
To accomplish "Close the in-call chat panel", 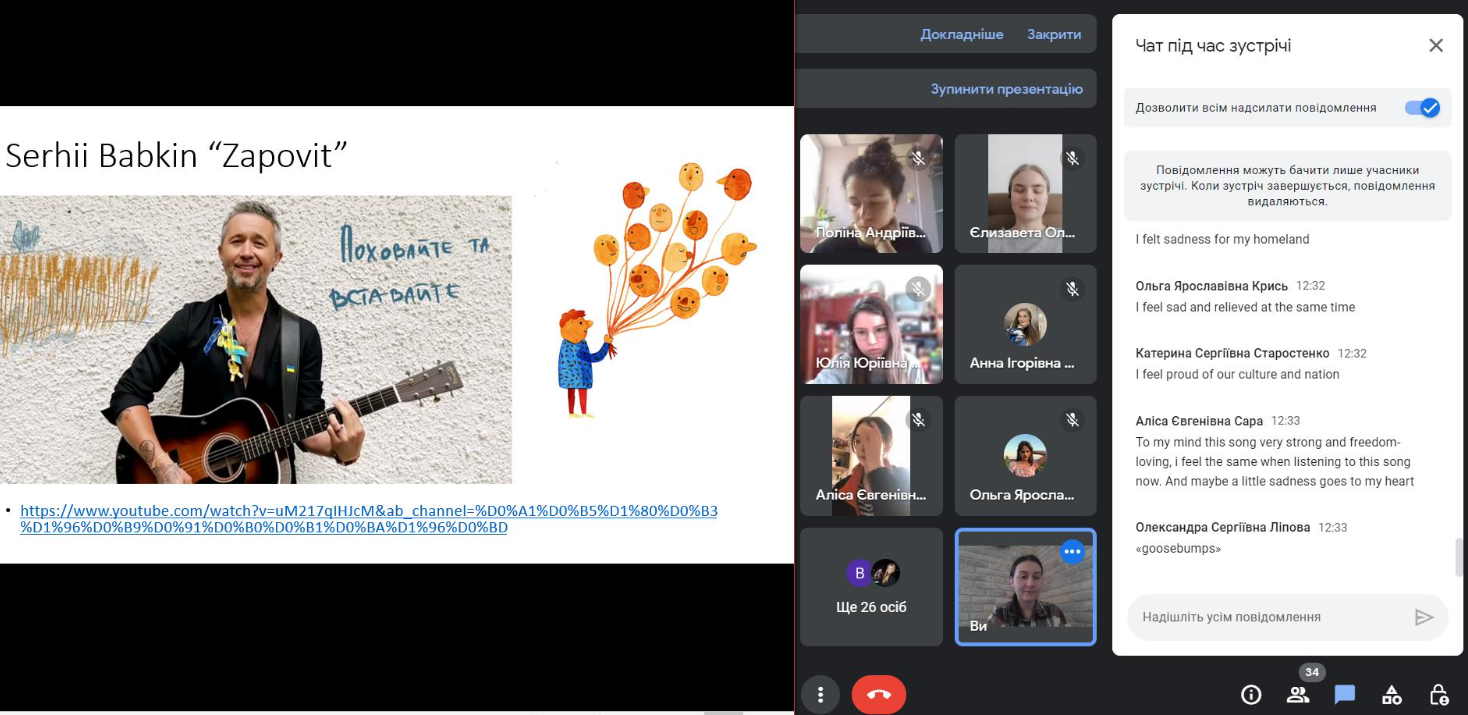I will 1436,45.
